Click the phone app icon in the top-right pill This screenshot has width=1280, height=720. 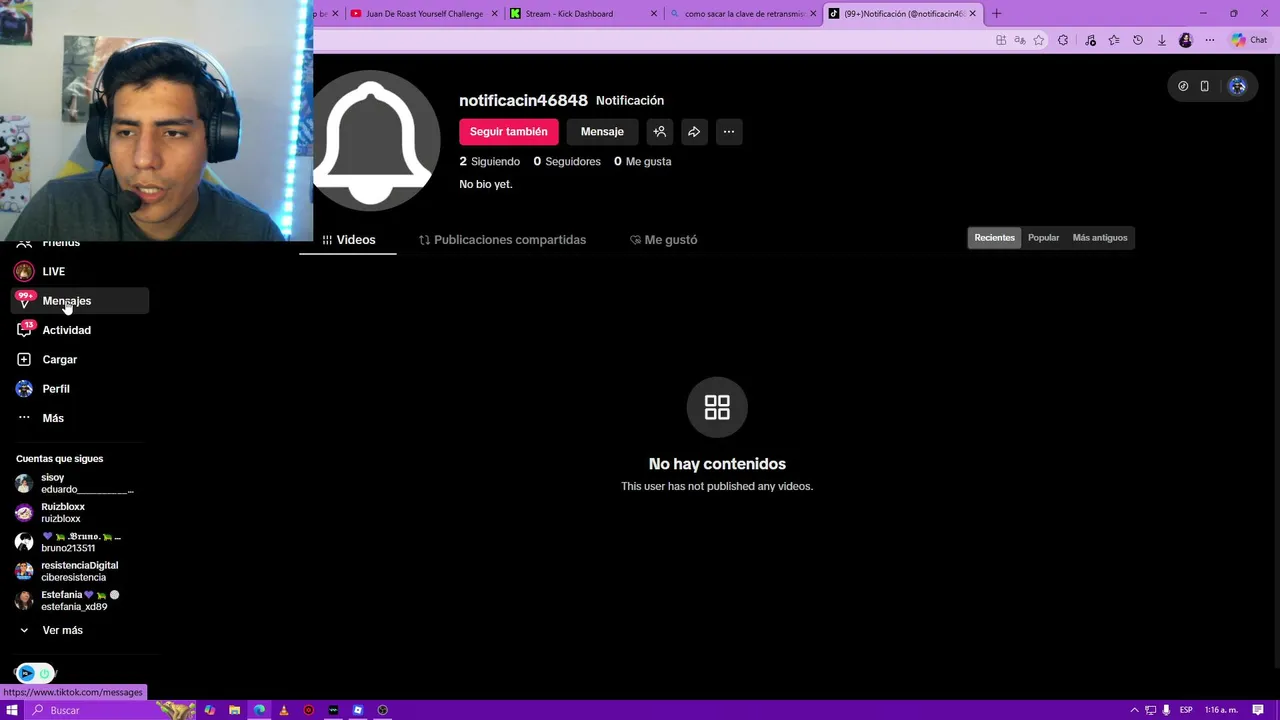(x=1205, y=86)
